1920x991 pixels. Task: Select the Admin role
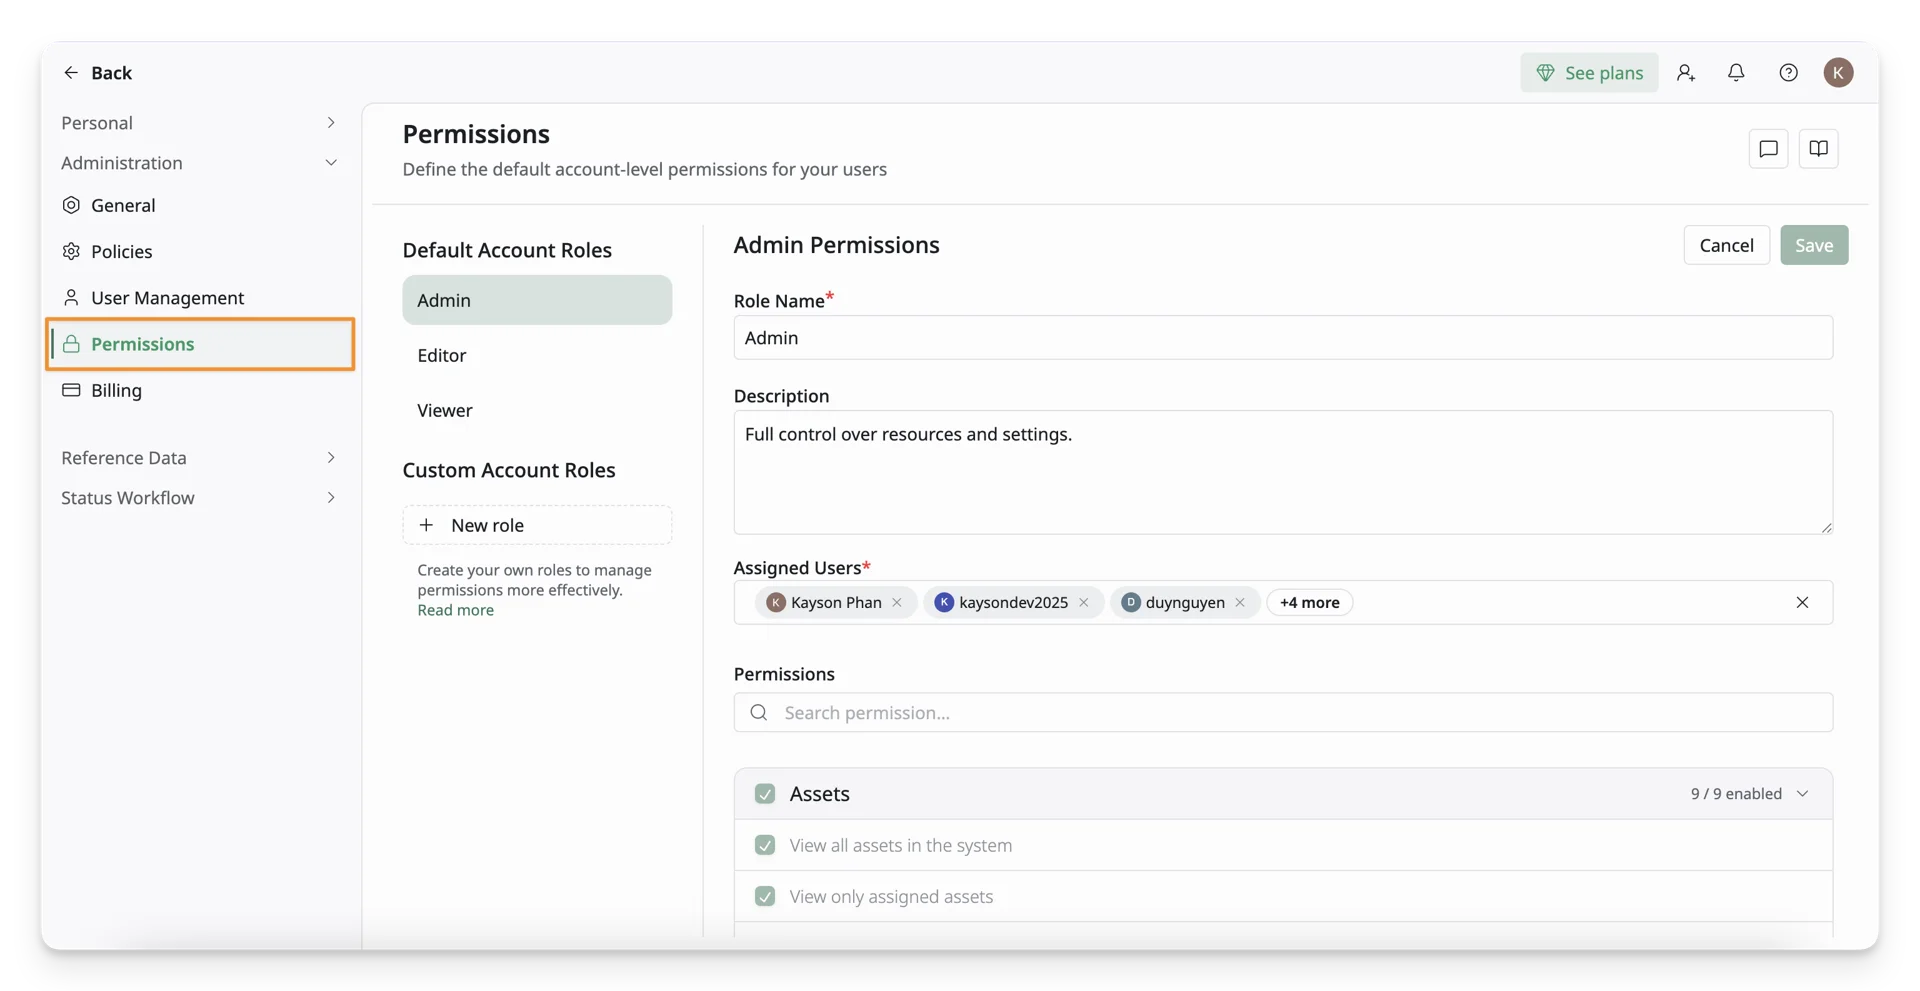coord(537,300)
